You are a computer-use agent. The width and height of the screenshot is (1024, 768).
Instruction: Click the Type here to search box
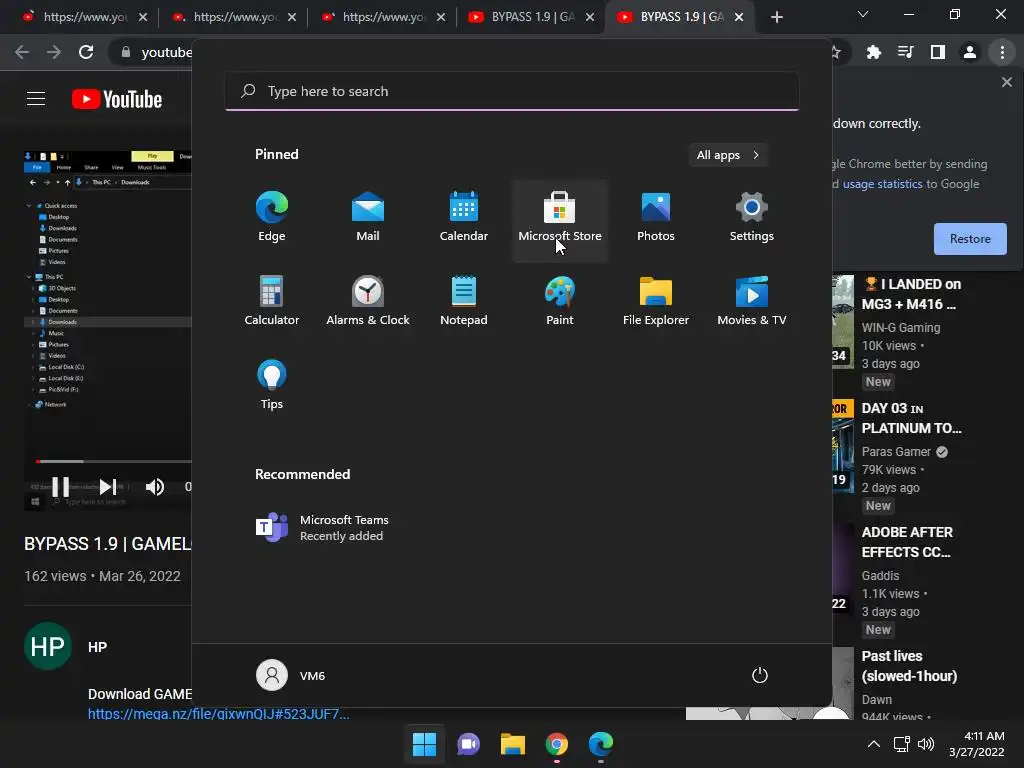[512, 91]
